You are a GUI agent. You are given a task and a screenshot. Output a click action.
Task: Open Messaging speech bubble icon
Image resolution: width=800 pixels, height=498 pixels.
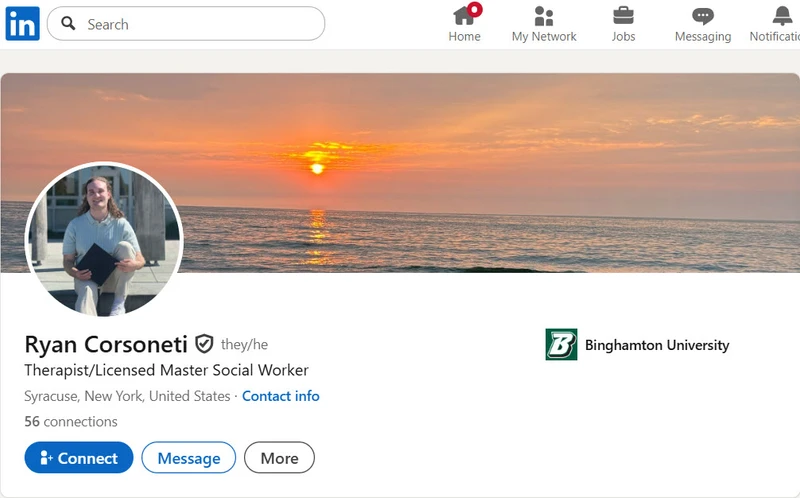point(703,16)
